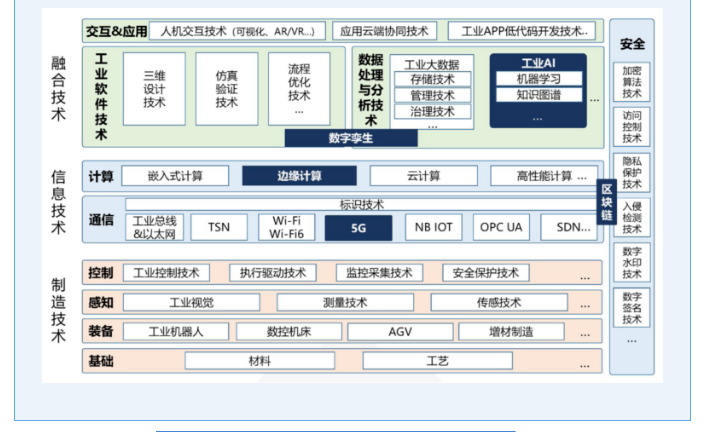The image size is (713, 432).
Task: Click the 嵌入式计算 box
Action: (x=175, y=176)
